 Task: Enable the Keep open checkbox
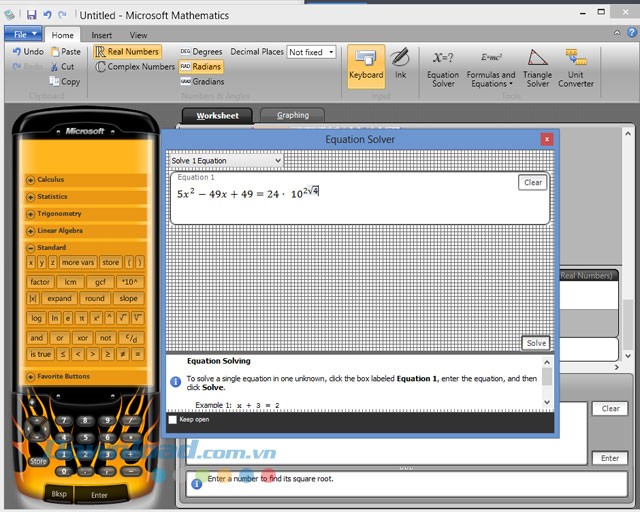173,419
